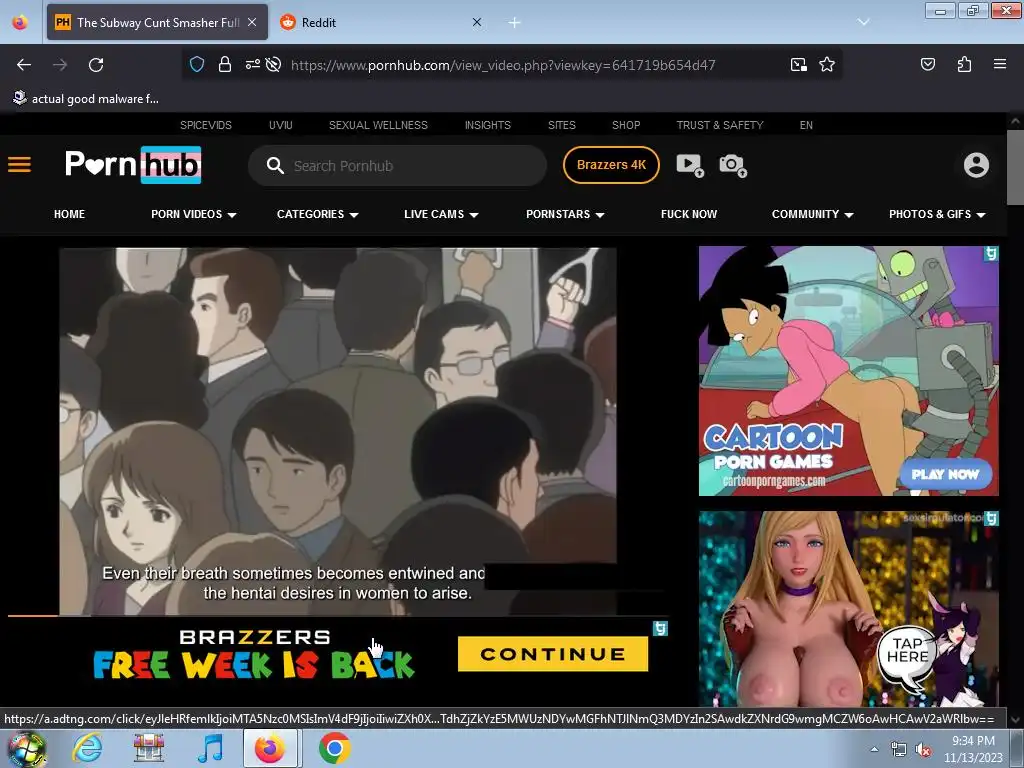
Task: Go back with the back arrow
Action: (24, 65)
